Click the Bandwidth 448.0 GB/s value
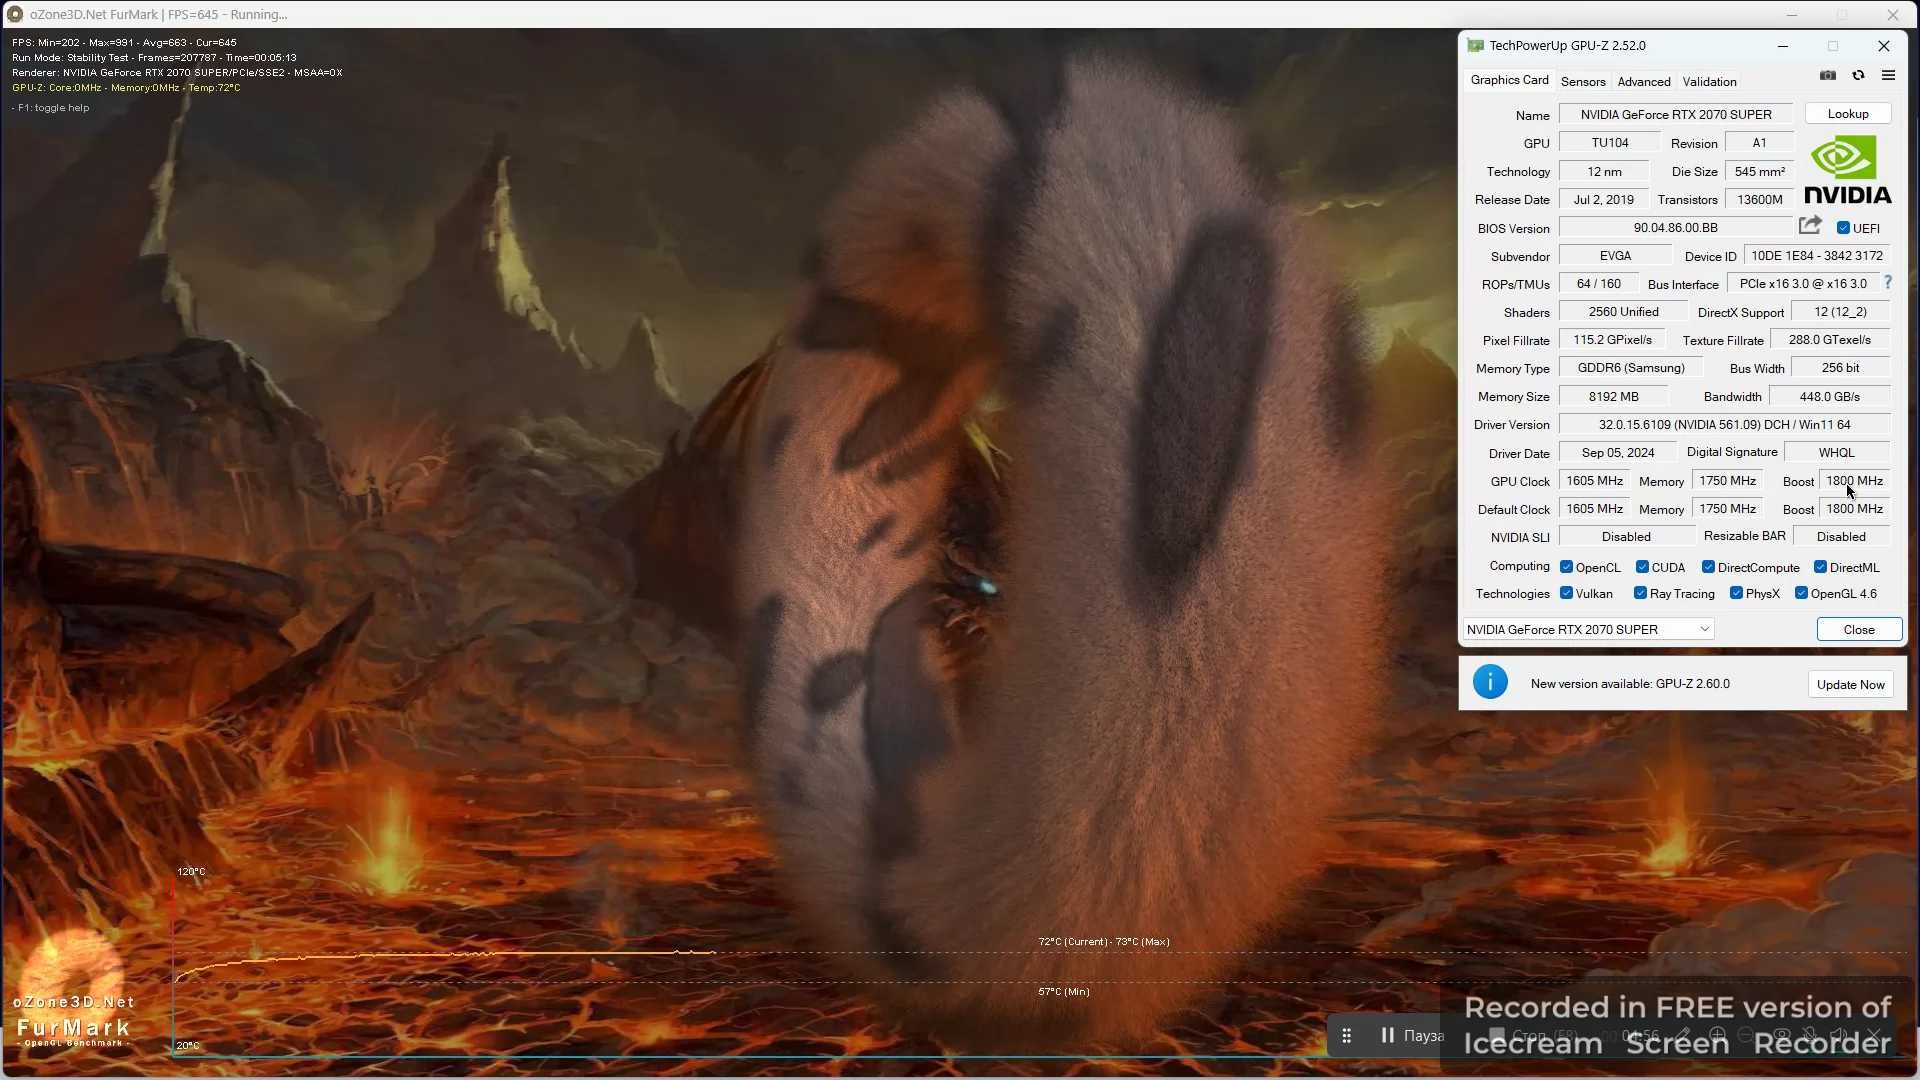This screenshot has width=1920, height=1080. (1829, 397)
